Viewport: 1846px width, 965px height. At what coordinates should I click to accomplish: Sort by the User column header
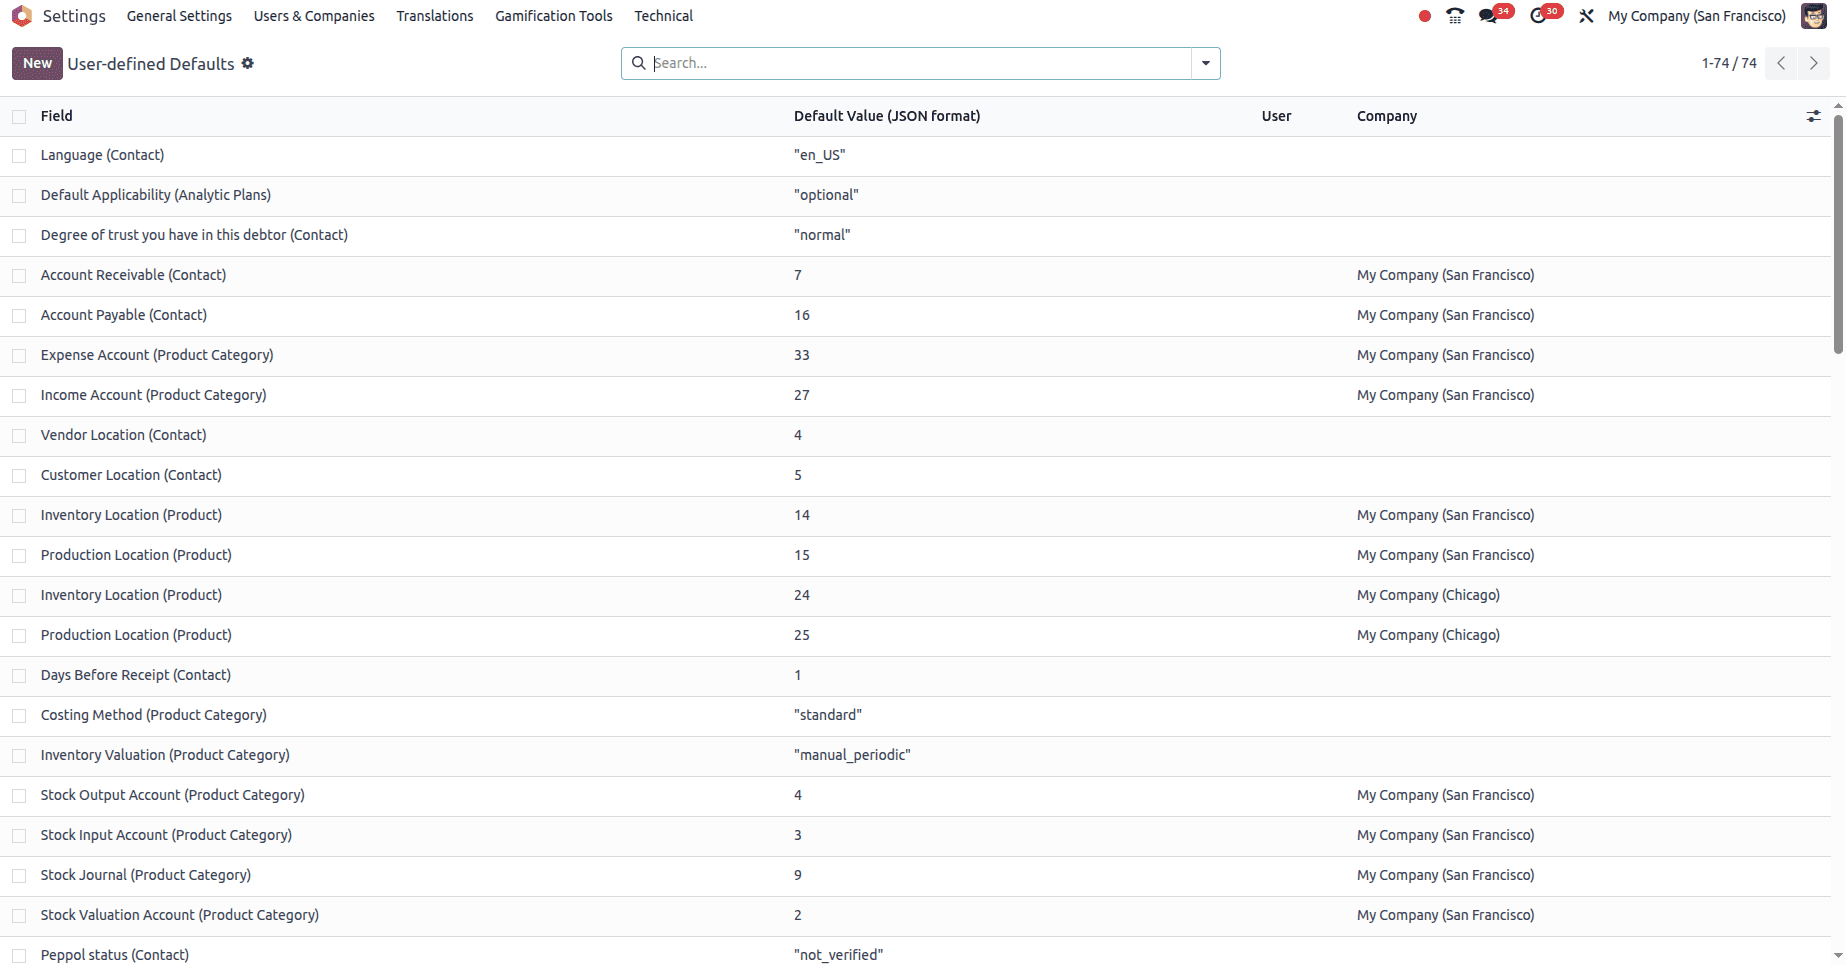(x=1276, y=116)
